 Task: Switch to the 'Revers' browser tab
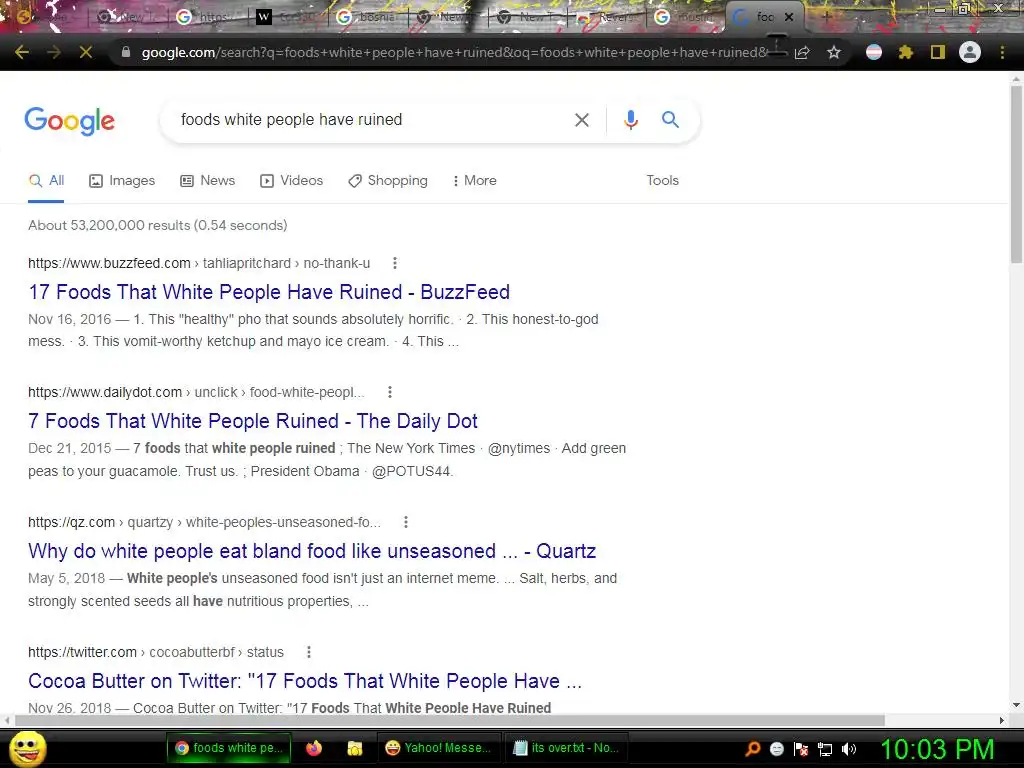pyautogui.click(x=607, y=18)
